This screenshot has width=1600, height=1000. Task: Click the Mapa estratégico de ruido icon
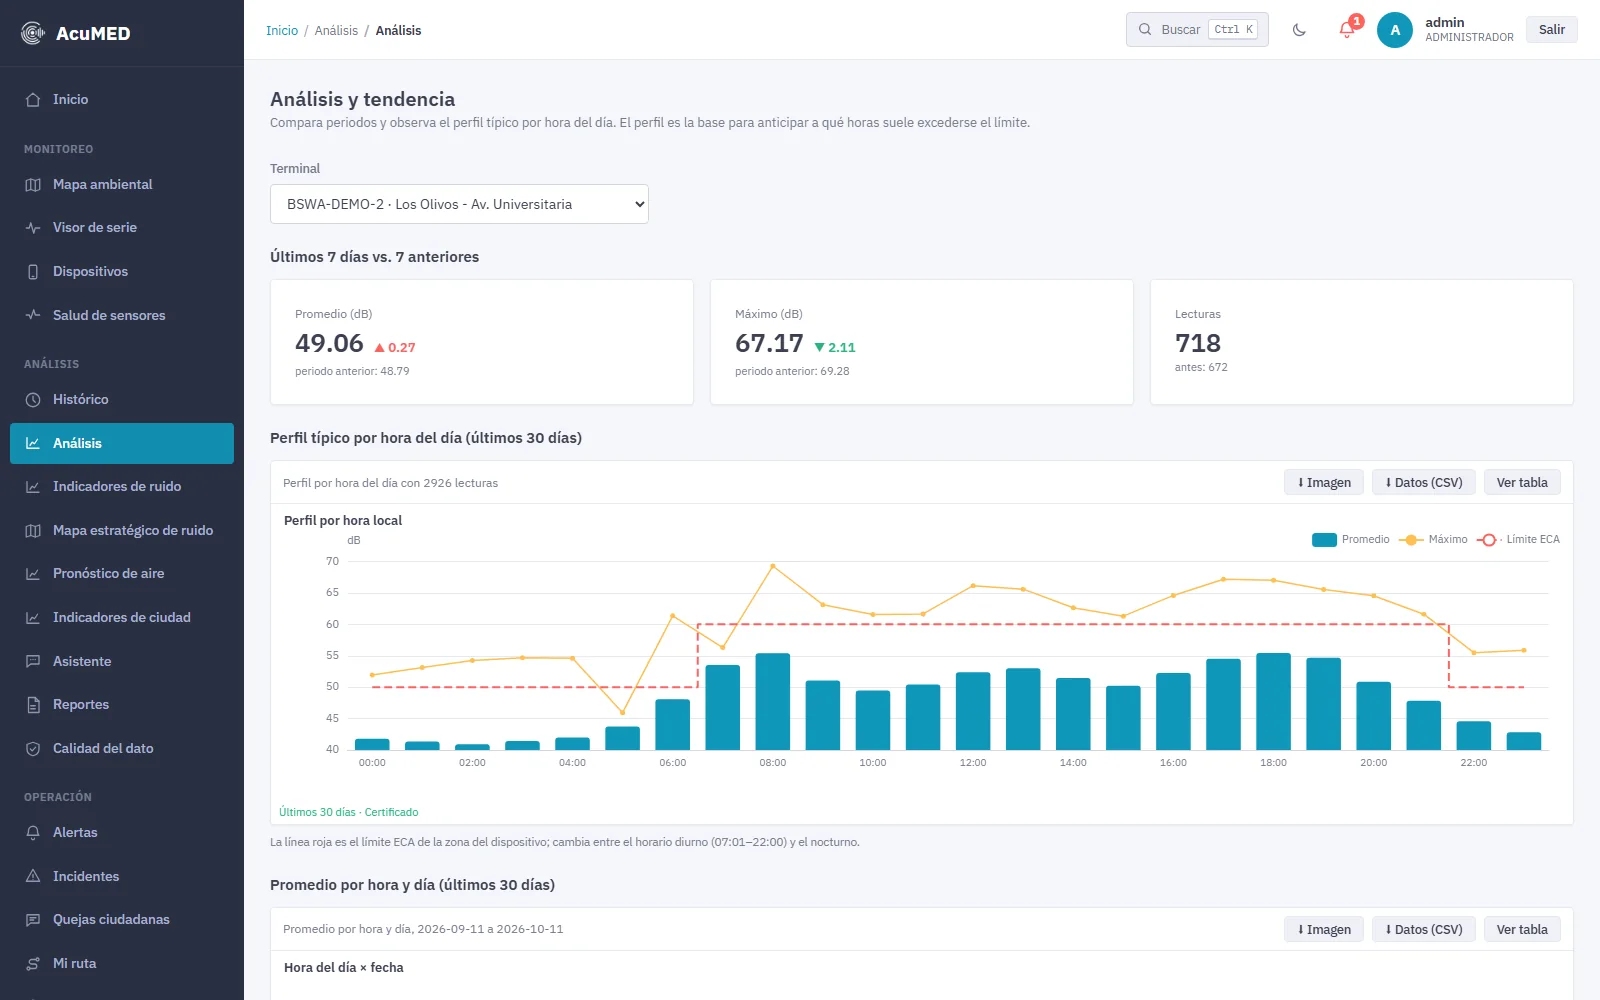(x=33, y=531)
